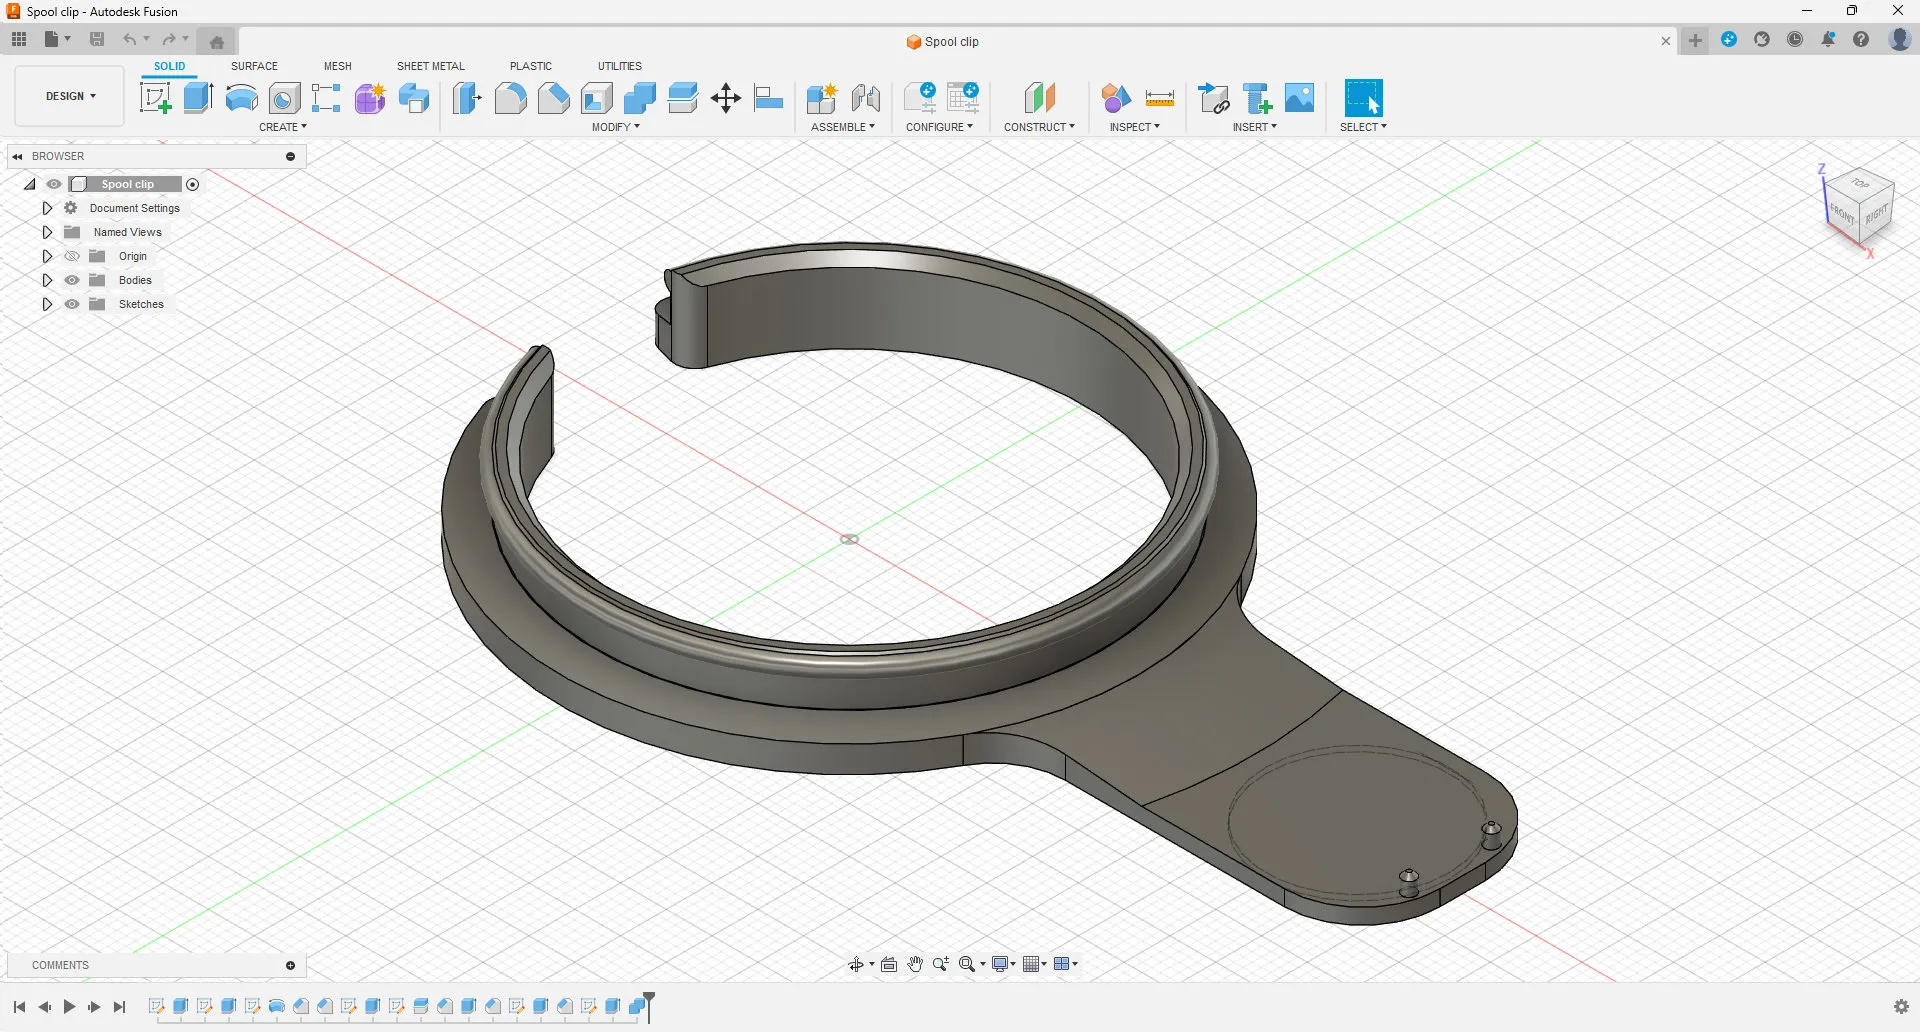Show the Origin folder
This screenshot has height=1032, width=1920.
tap(71, 256)
